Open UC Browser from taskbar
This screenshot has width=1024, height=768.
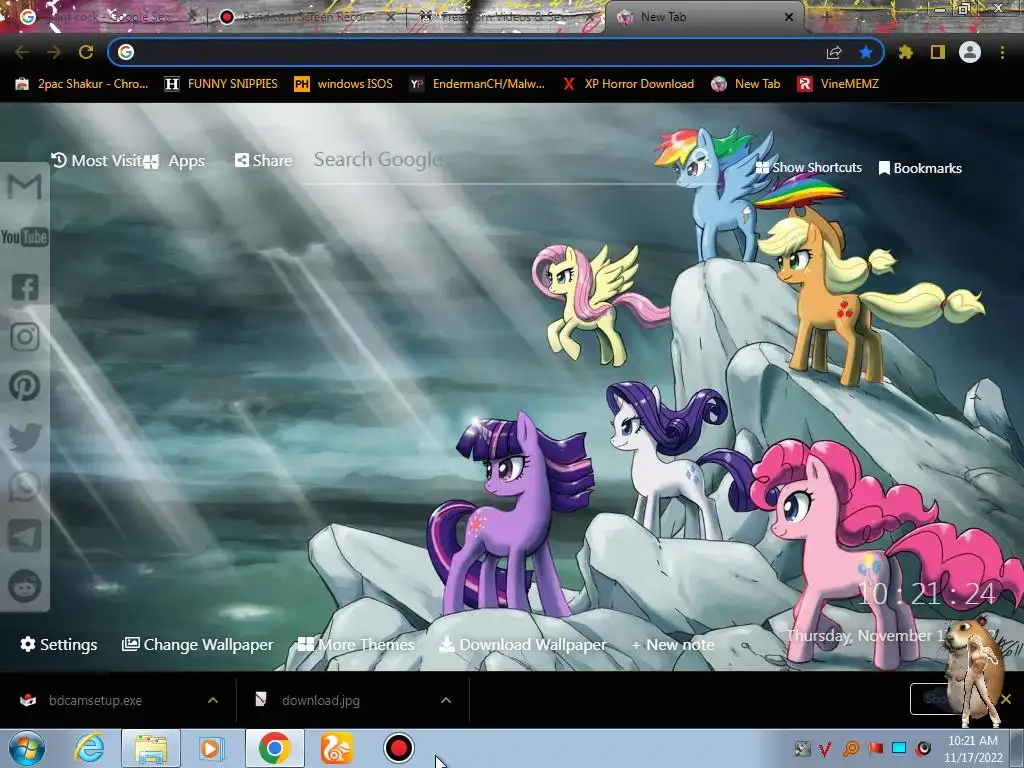[x=337, y=748]
